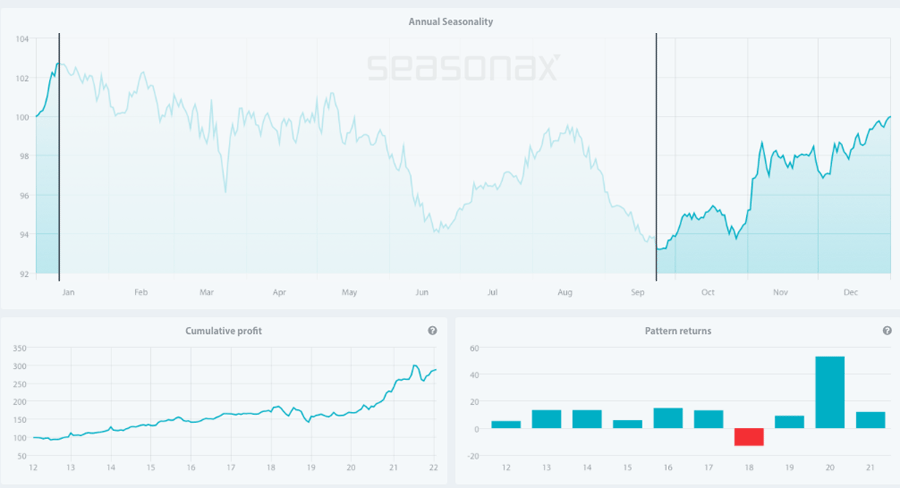Viewport: 900px width, 488px height.
Task: Click the Seasonax watermark logo
Action: [x=463, y=67]
